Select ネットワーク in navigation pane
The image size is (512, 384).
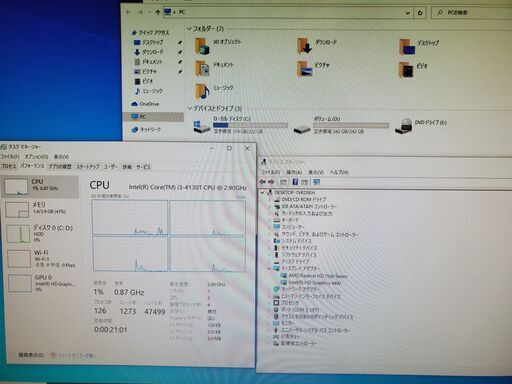tap(146, 130)
